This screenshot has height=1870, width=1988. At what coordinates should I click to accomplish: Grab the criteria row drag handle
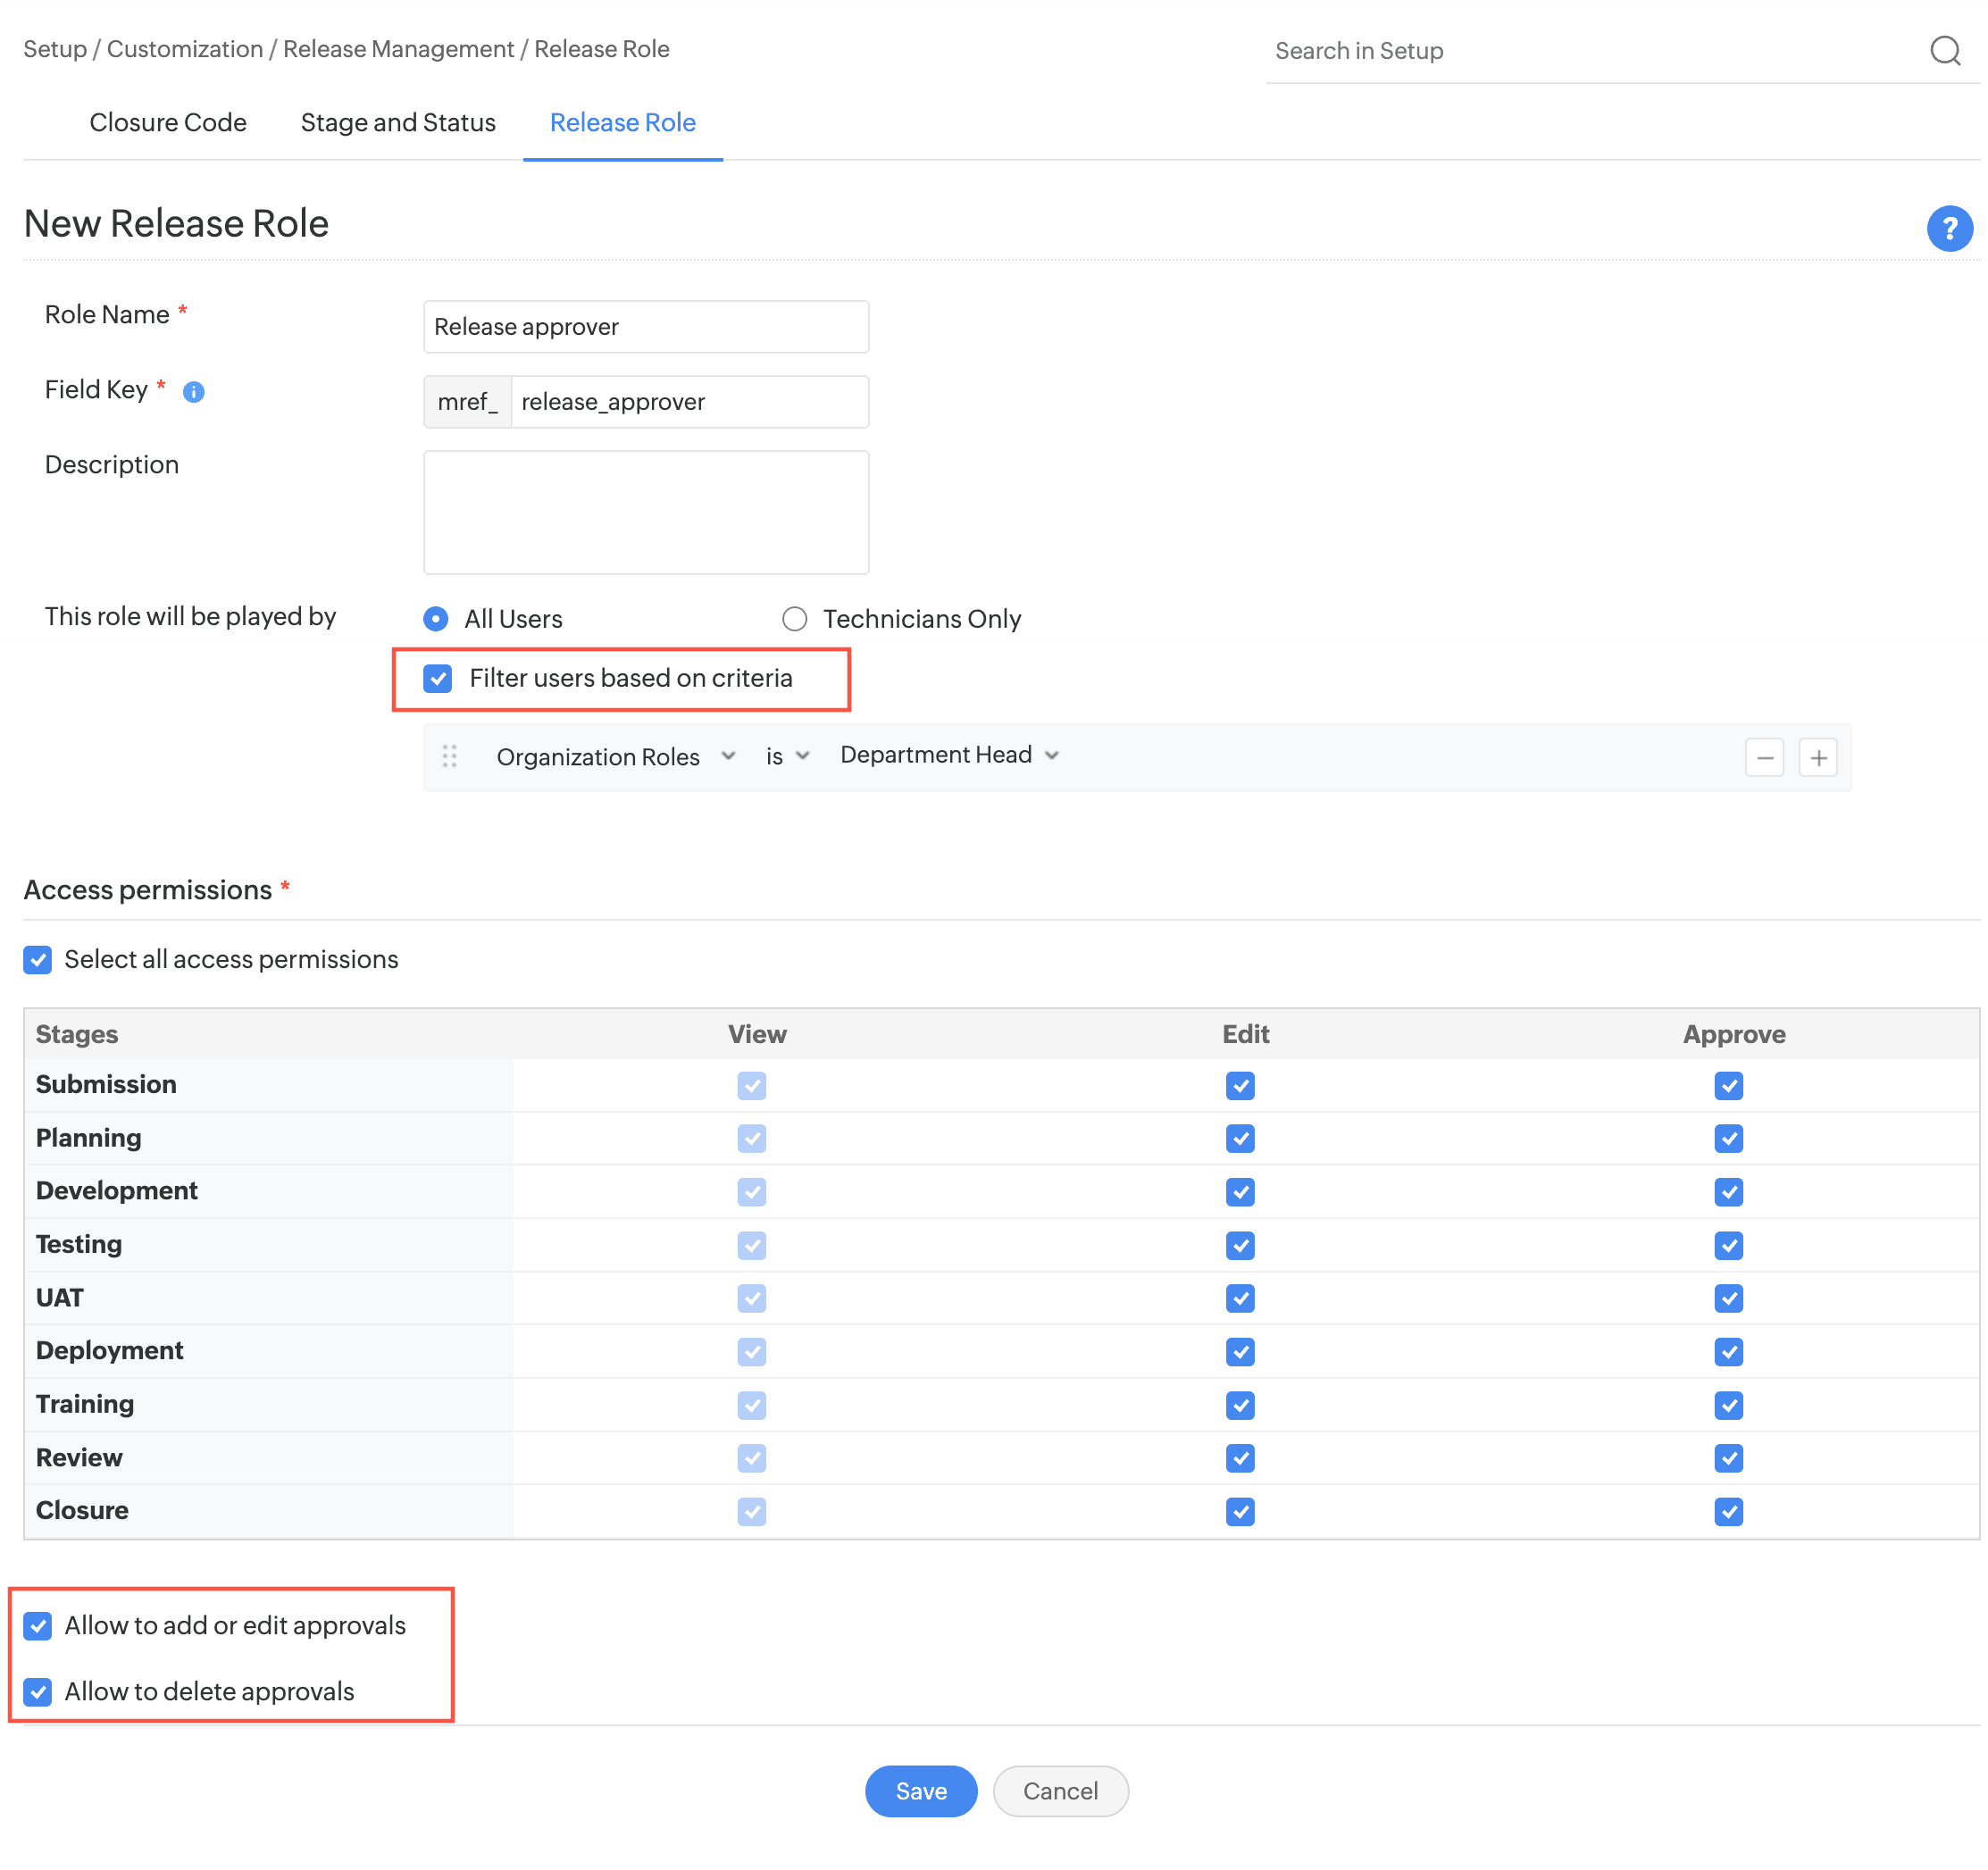click(x=450, y=756)
